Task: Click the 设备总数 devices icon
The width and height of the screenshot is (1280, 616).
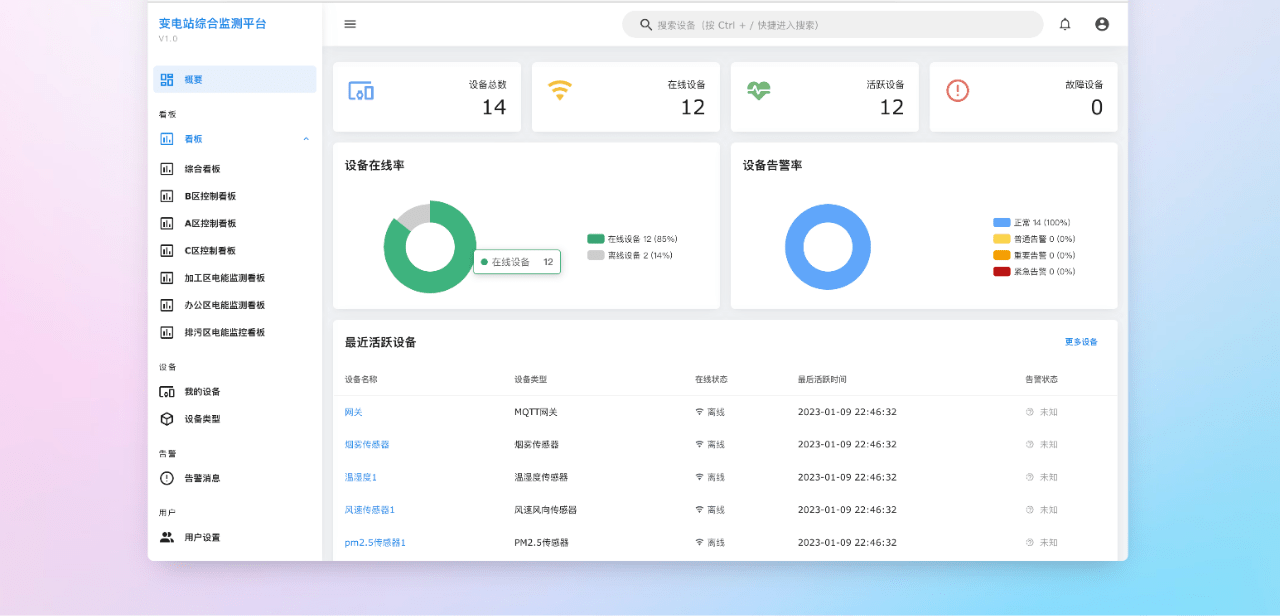Action: point(361,91)
